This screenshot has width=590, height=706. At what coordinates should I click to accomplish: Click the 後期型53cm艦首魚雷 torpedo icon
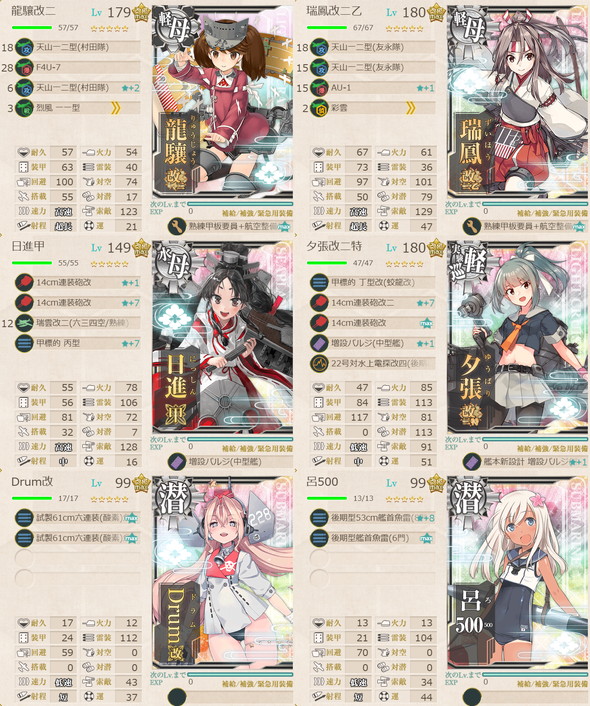pos(319,518)
